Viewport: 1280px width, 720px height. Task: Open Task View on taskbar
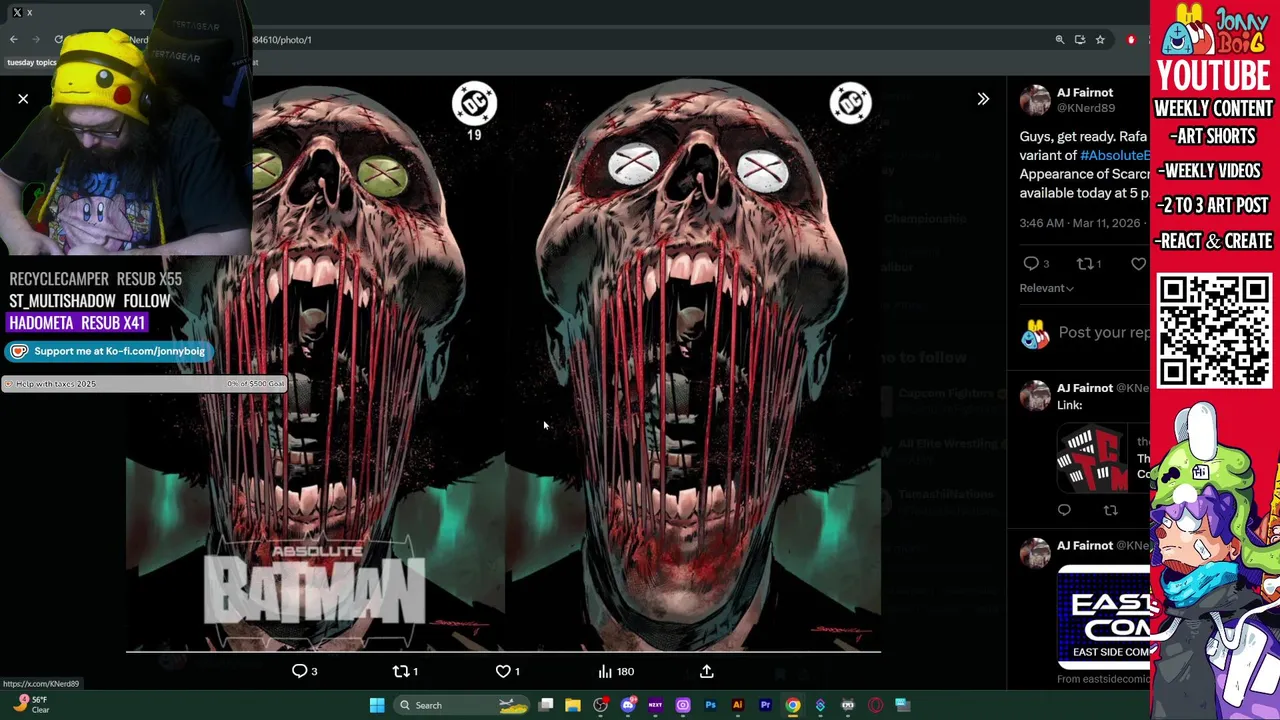[x=546, y=705]
